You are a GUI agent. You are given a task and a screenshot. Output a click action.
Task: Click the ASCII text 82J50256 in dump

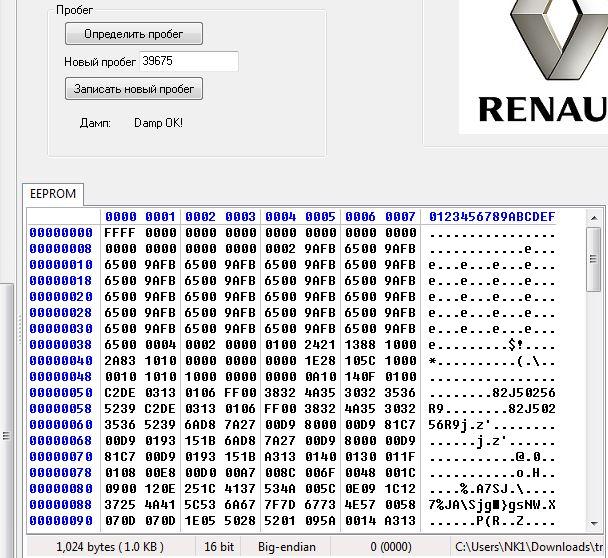523,392
